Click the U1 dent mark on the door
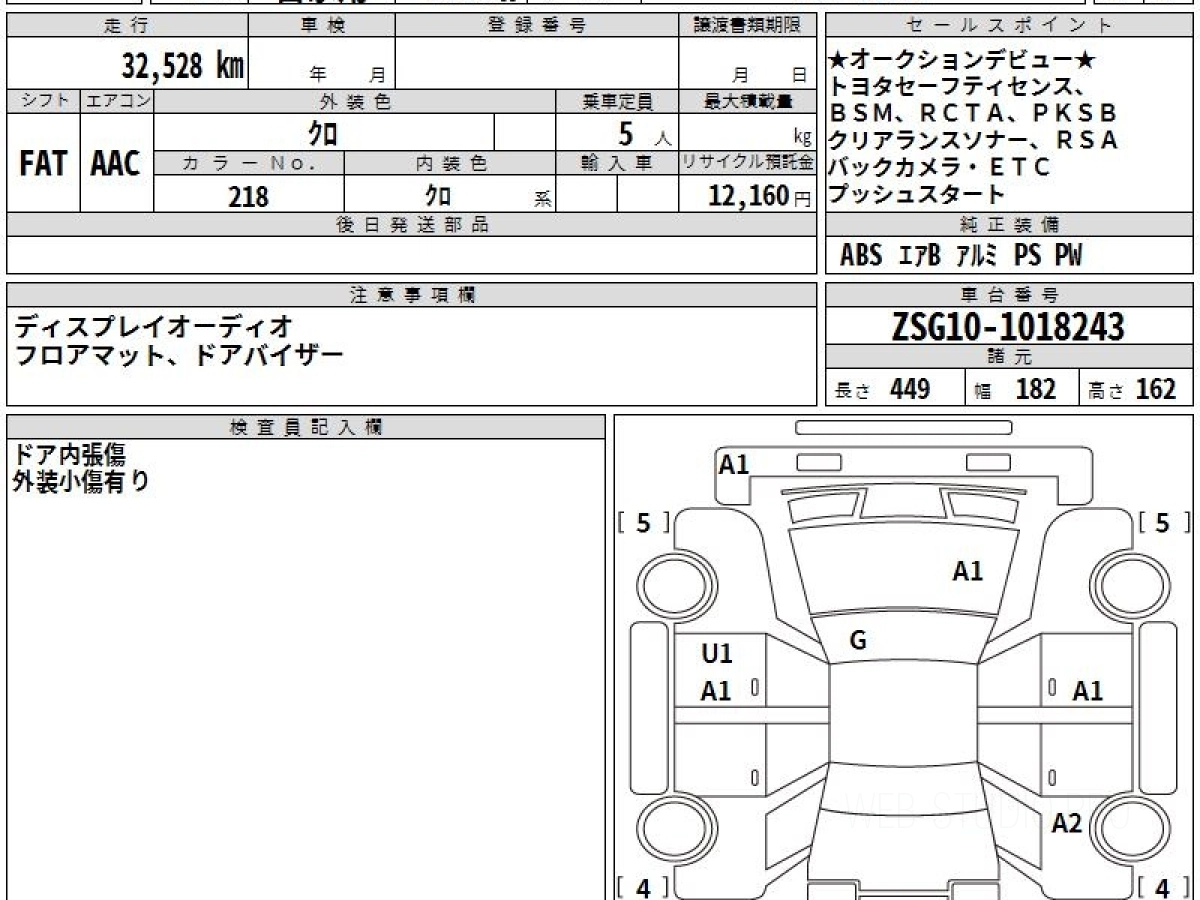This screenshot has width=1200, height=900. (716, 654)
